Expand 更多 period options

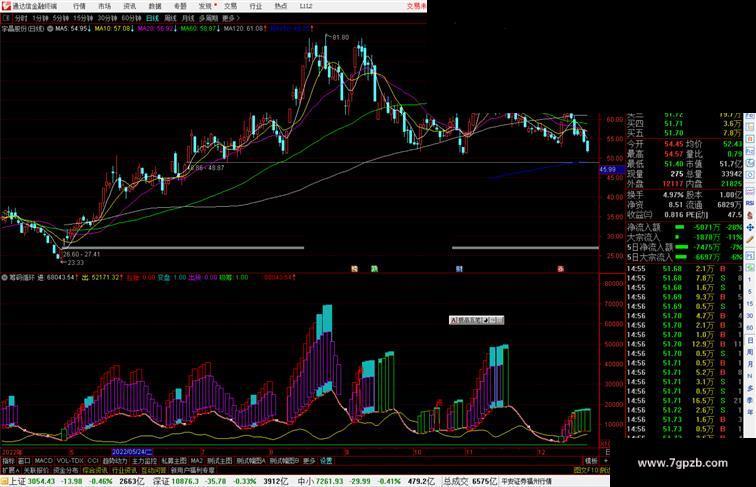tap(230, 18)
